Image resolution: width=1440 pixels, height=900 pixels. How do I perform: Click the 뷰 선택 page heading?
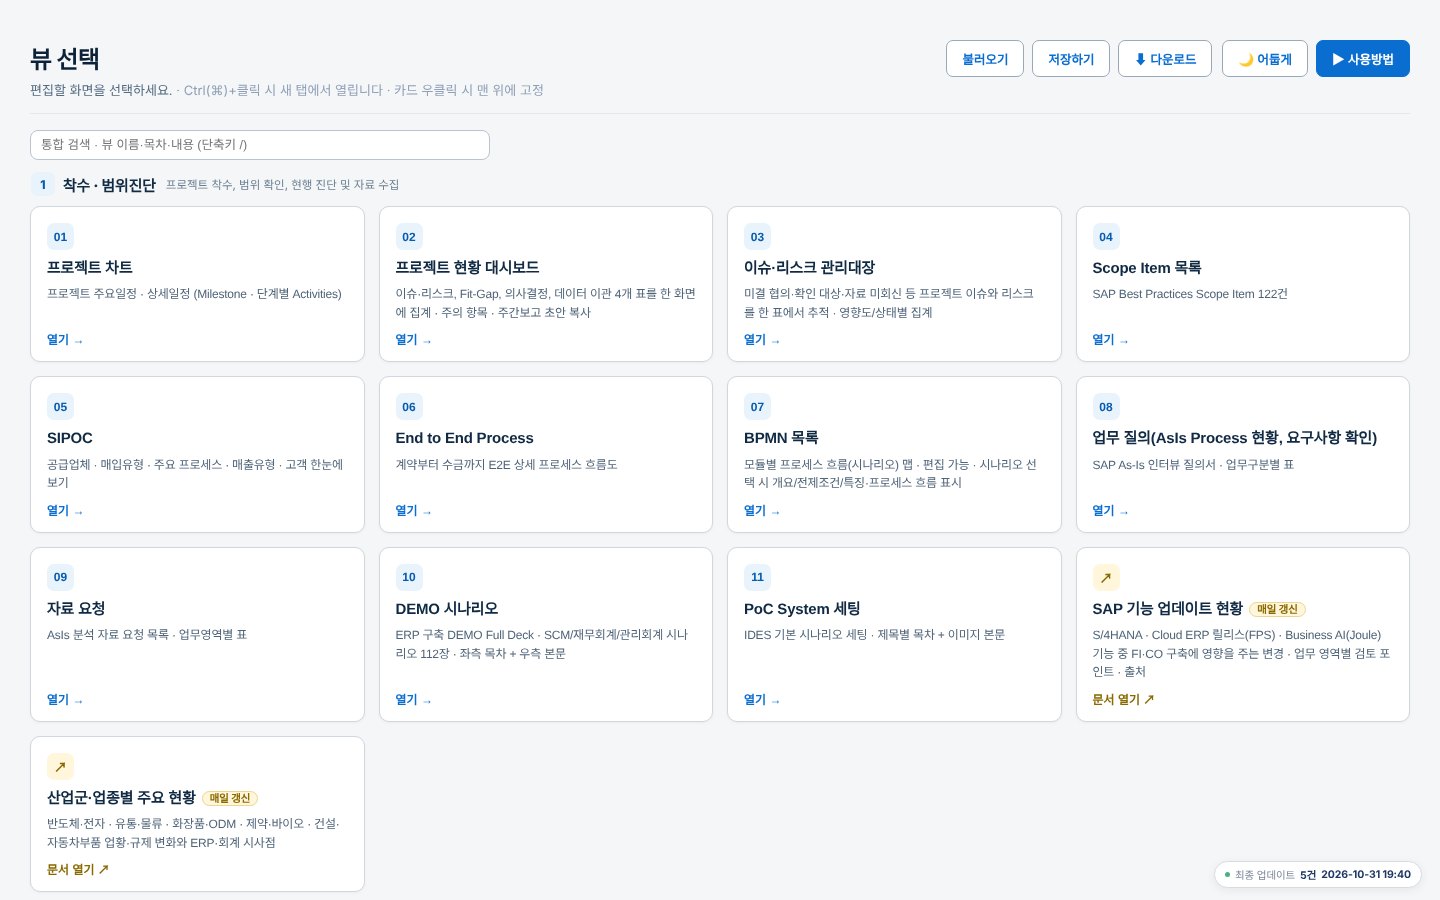(x=64, y=59)
